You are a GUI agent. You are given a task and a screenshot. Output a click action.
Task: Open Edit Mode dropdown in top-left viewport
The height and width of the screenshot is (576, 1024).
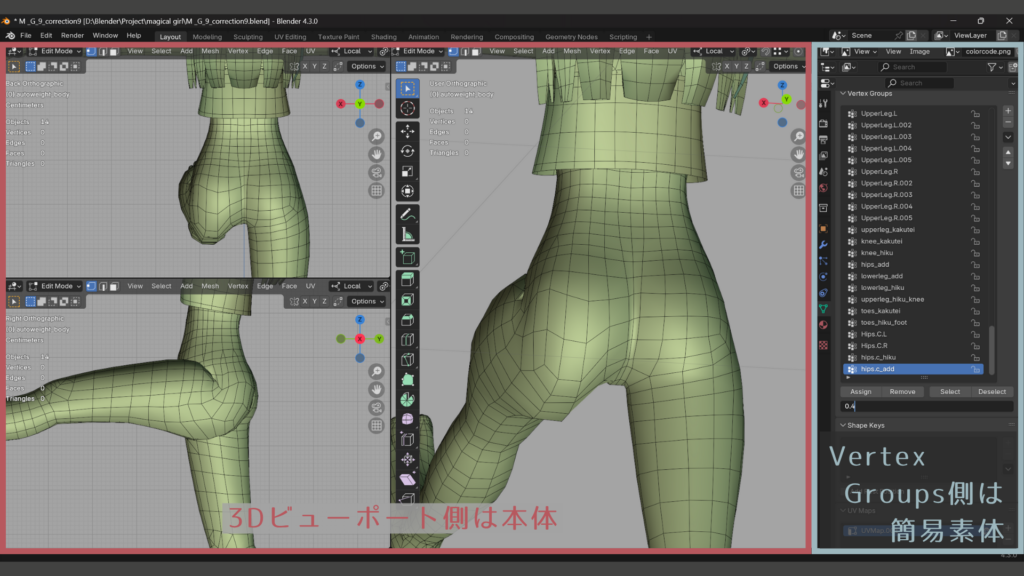59,51
